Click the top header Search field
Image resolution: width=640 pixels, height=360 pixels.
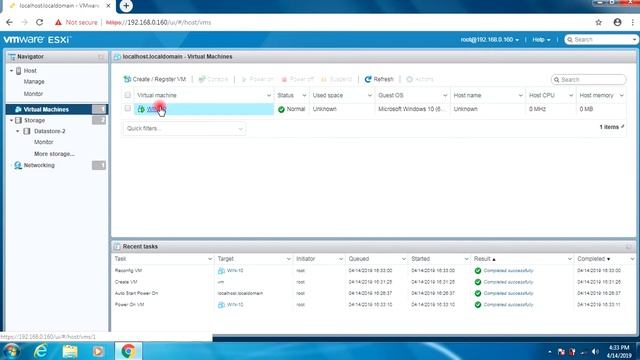[601, 40]
